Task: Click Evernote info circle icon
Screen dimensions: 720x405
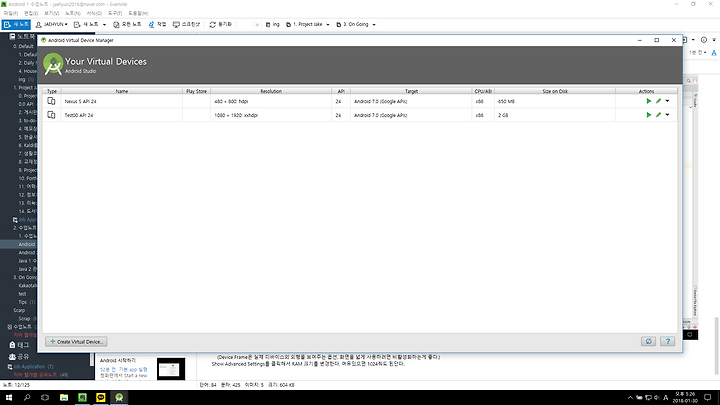Action: 703,40
